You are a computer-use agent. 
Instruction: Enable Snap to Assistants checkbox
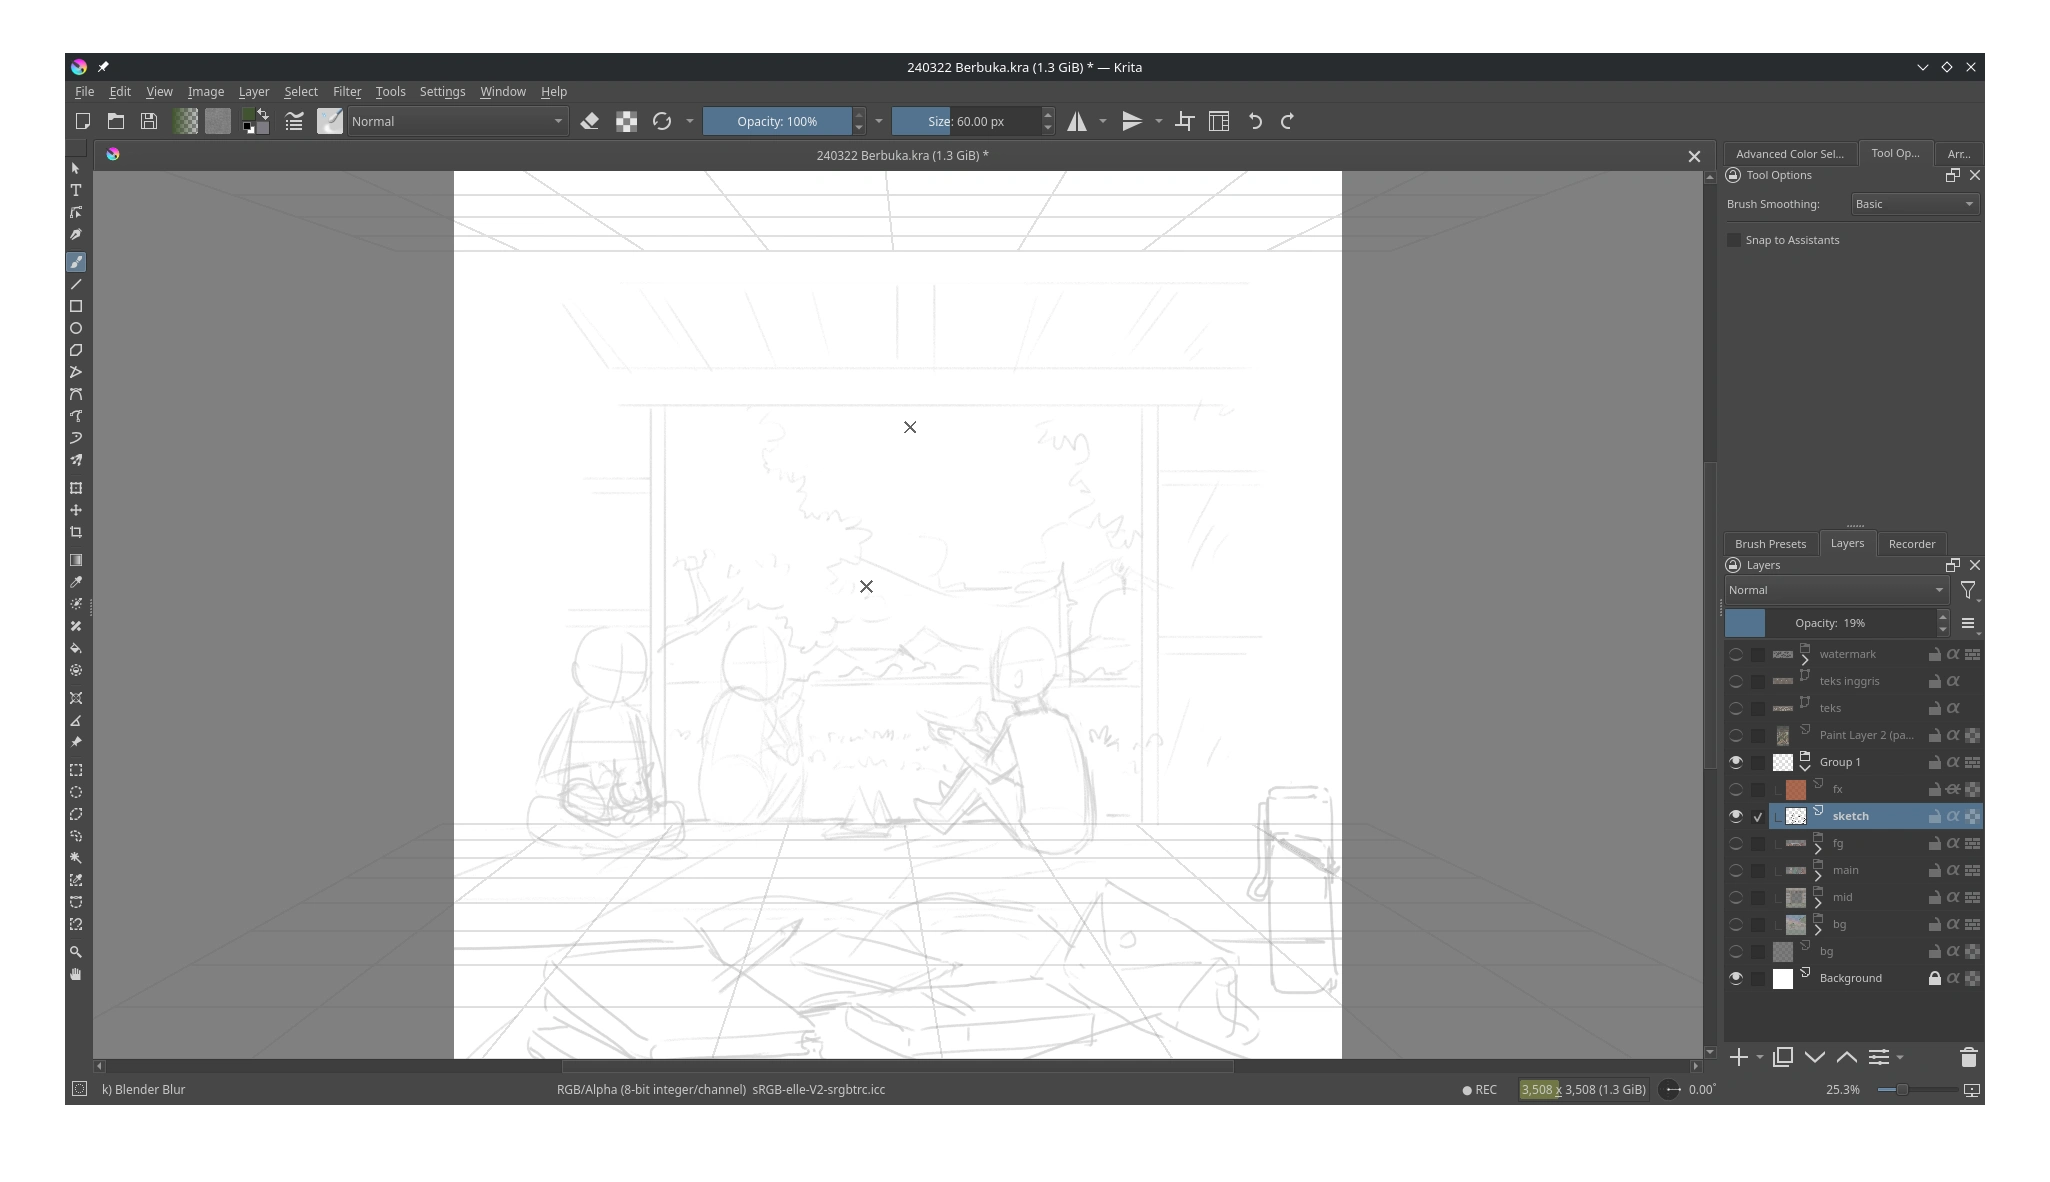[1734, 240]
